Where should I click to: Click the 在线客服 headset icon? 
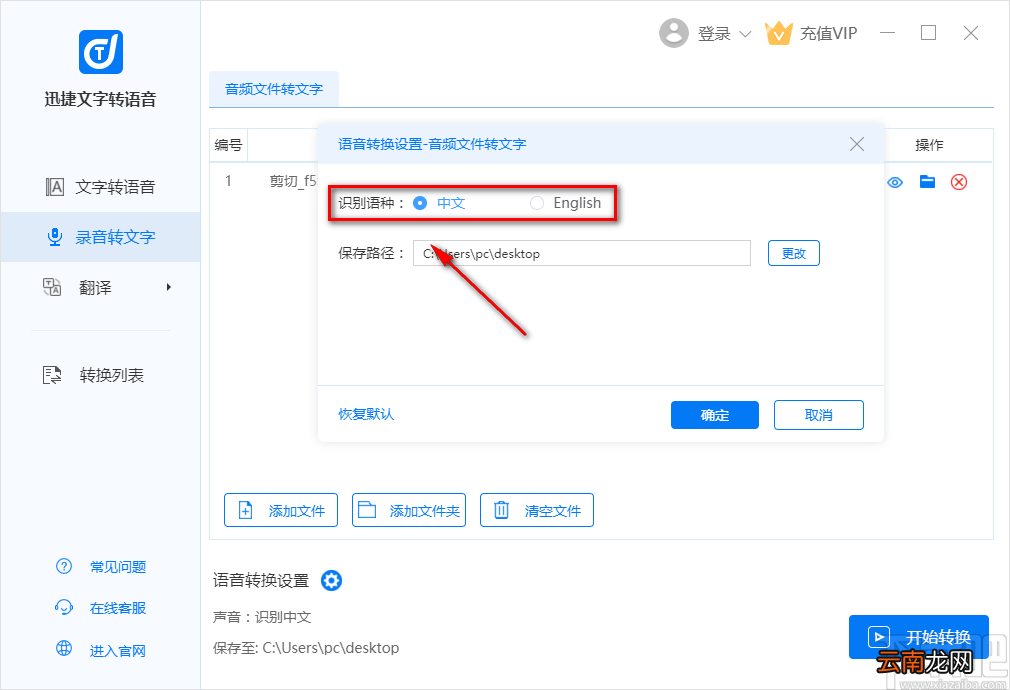(x=64, y=608)
